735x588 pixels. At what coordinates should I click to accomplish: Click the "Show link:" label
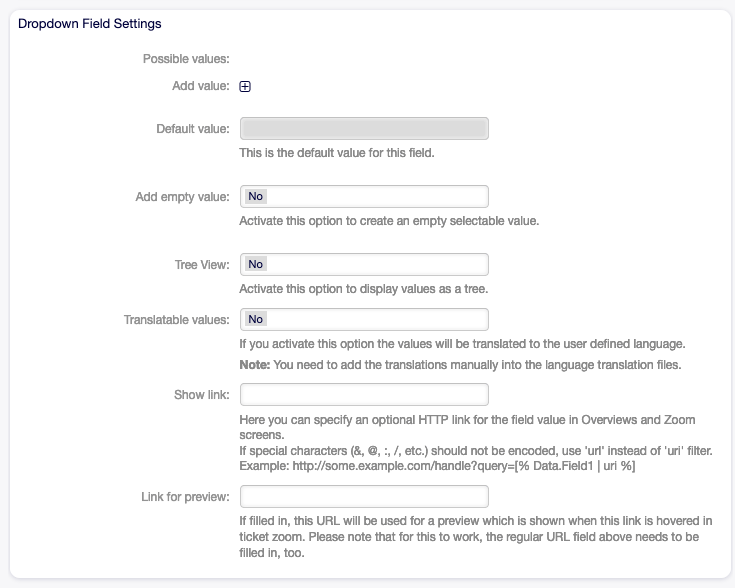tap(202, 395)
